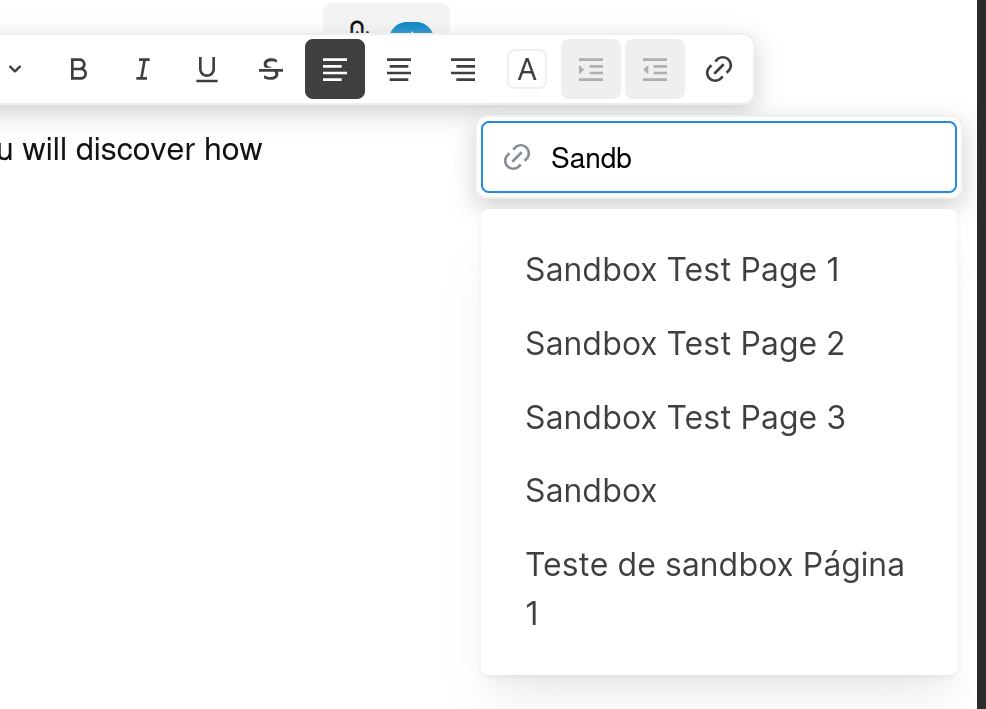Viewport: 986px width, 709px height.
Task: Center align the text
Action: point(399,69)
